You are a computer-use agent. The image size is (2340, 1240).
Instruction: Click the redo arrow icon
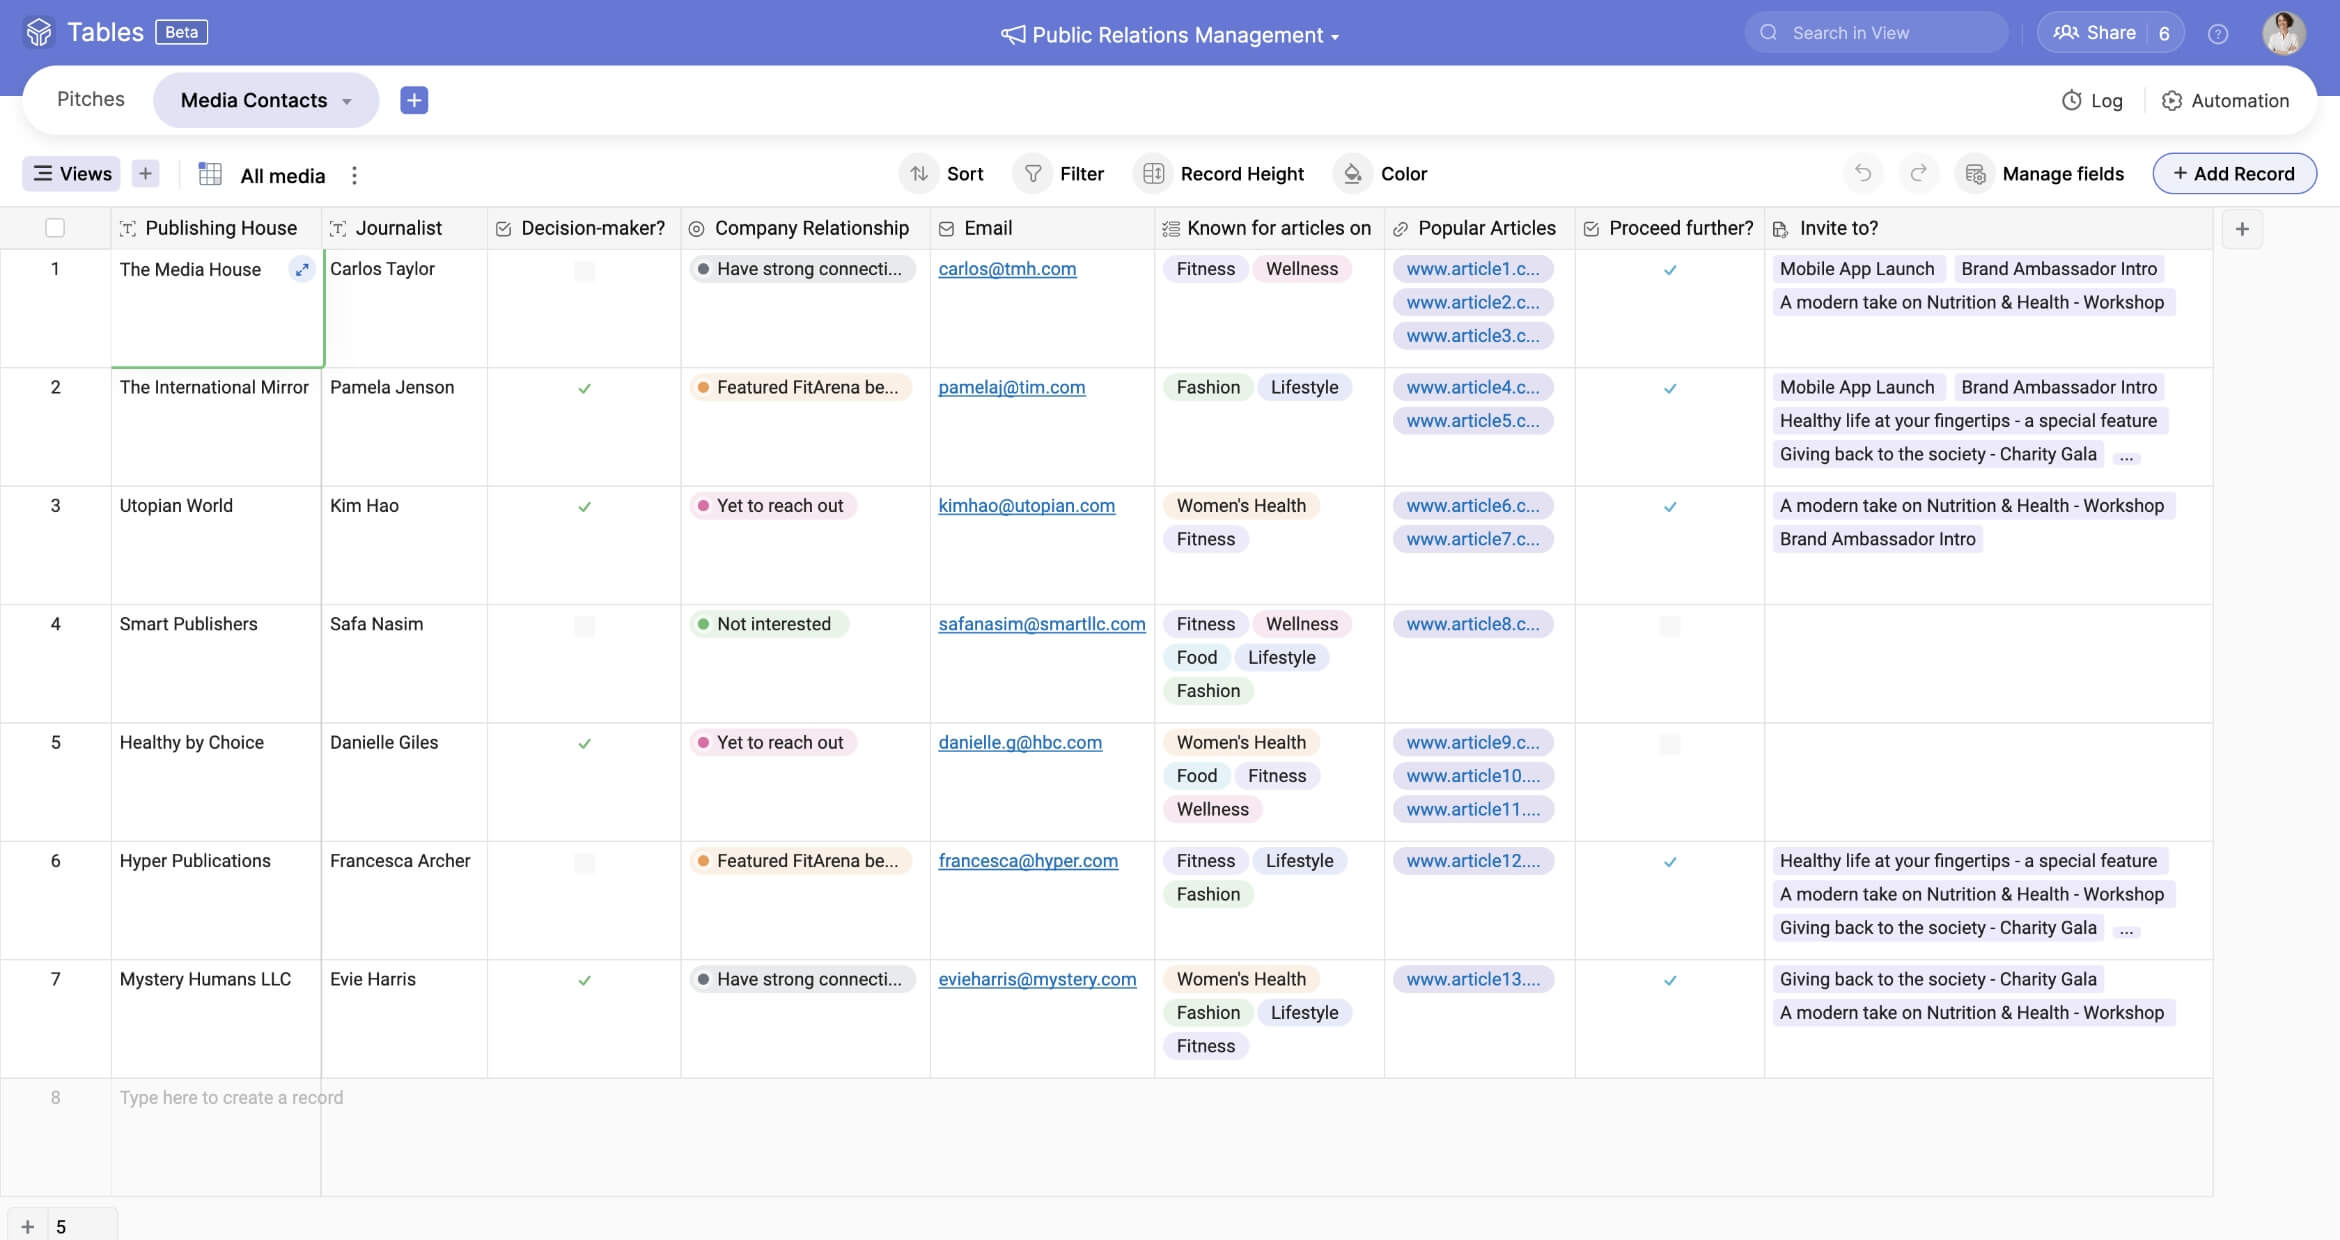click(x=1918, y=173)
